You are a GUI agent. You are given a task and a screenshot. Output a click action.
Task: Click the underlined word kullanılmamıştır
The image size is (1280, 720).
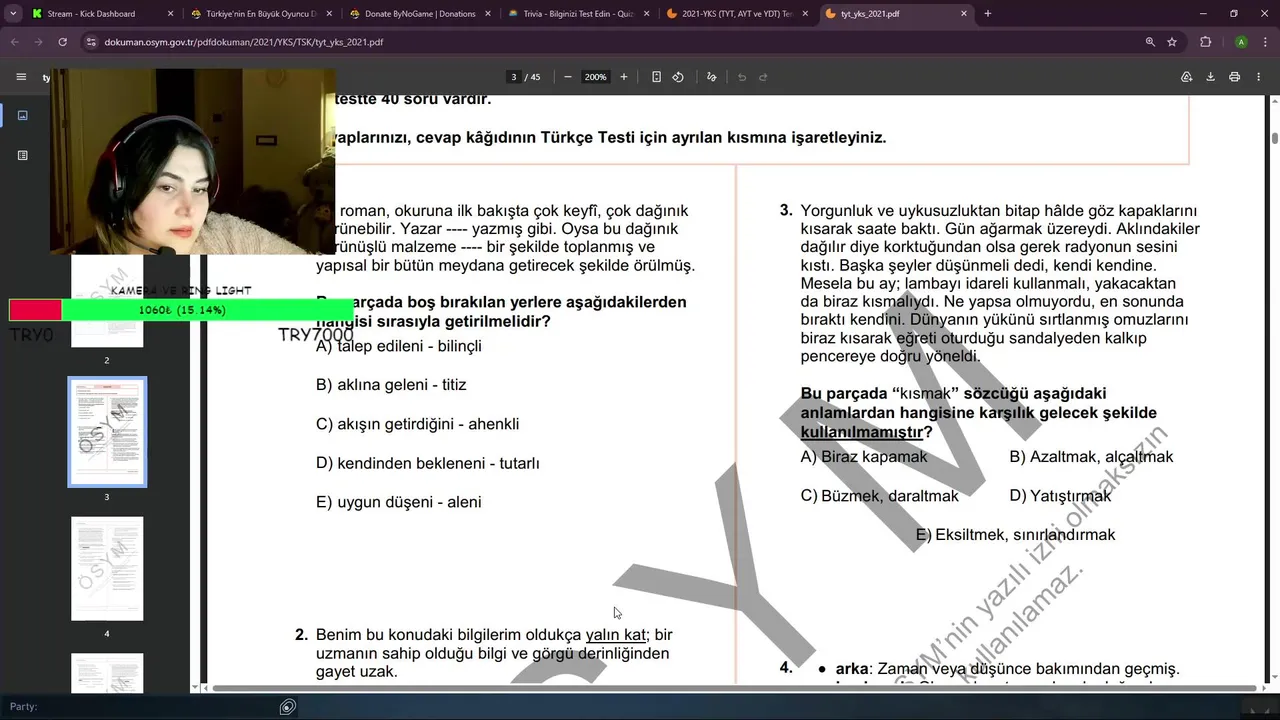[861, 433]
